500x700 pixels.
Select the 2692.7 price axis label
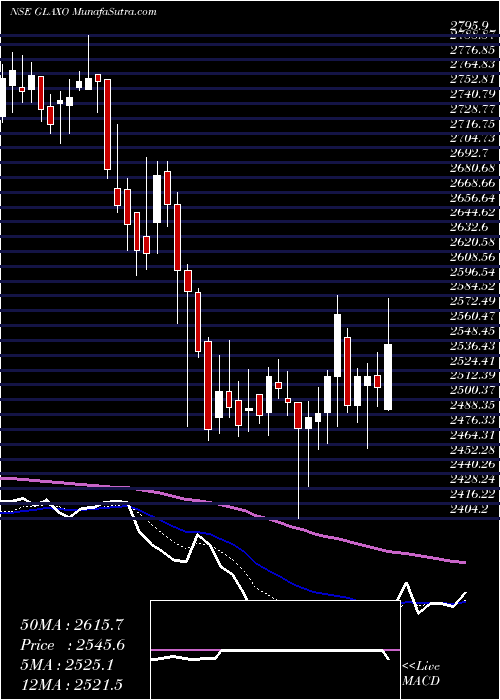[x=470, y=153]
